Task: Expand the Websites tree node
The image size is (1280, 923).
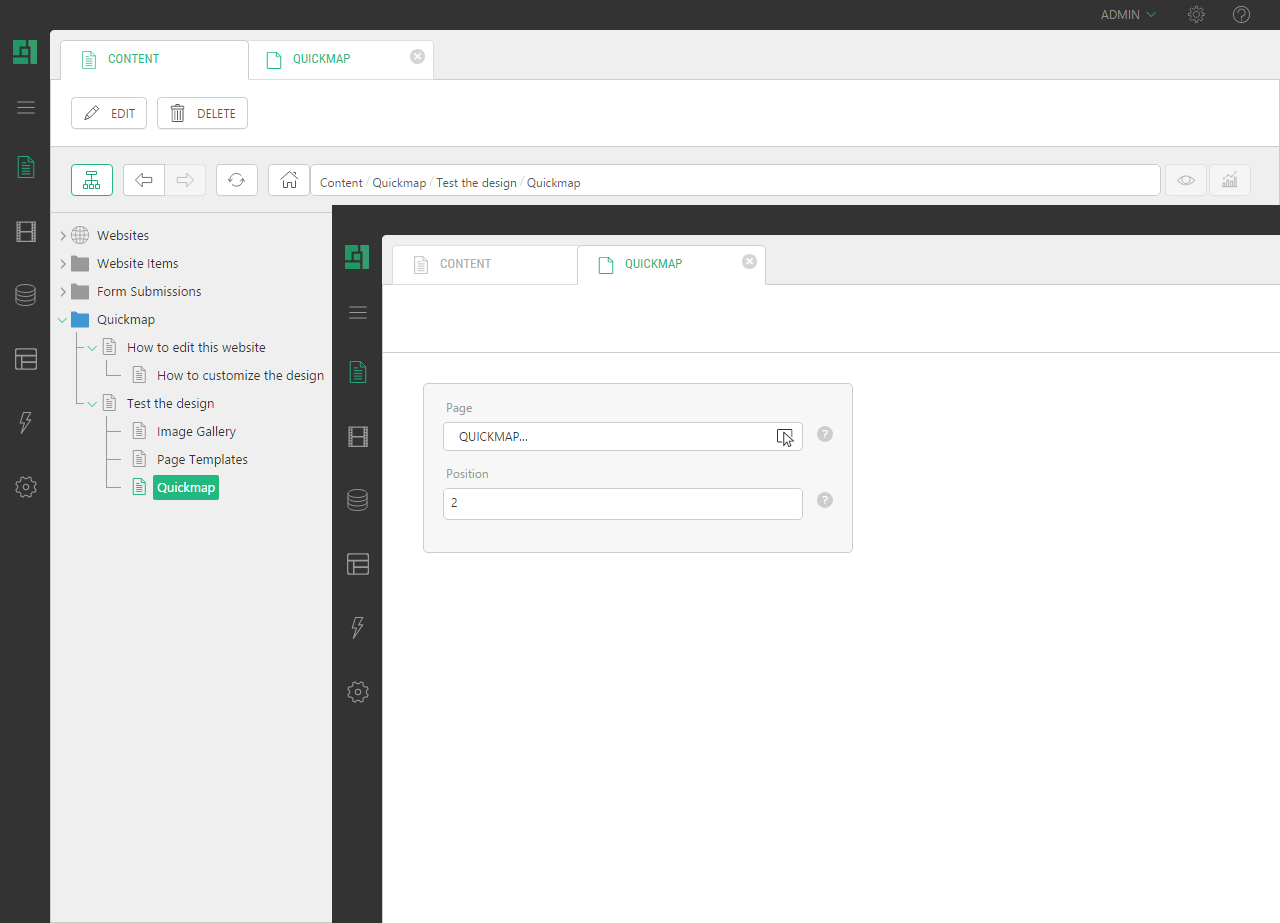Action: (63, 236)
